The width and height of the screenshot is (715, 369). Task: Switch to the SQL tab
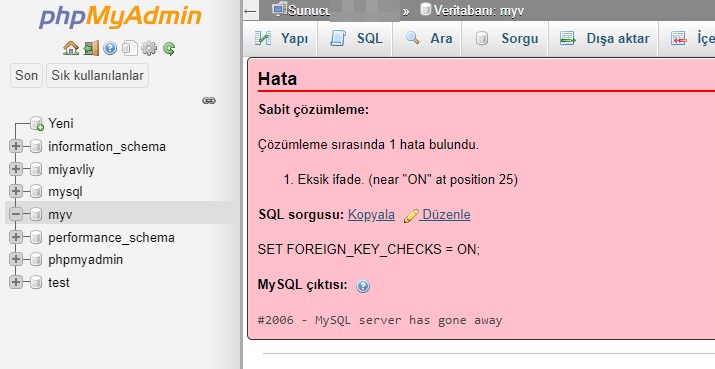click(355, 39)
